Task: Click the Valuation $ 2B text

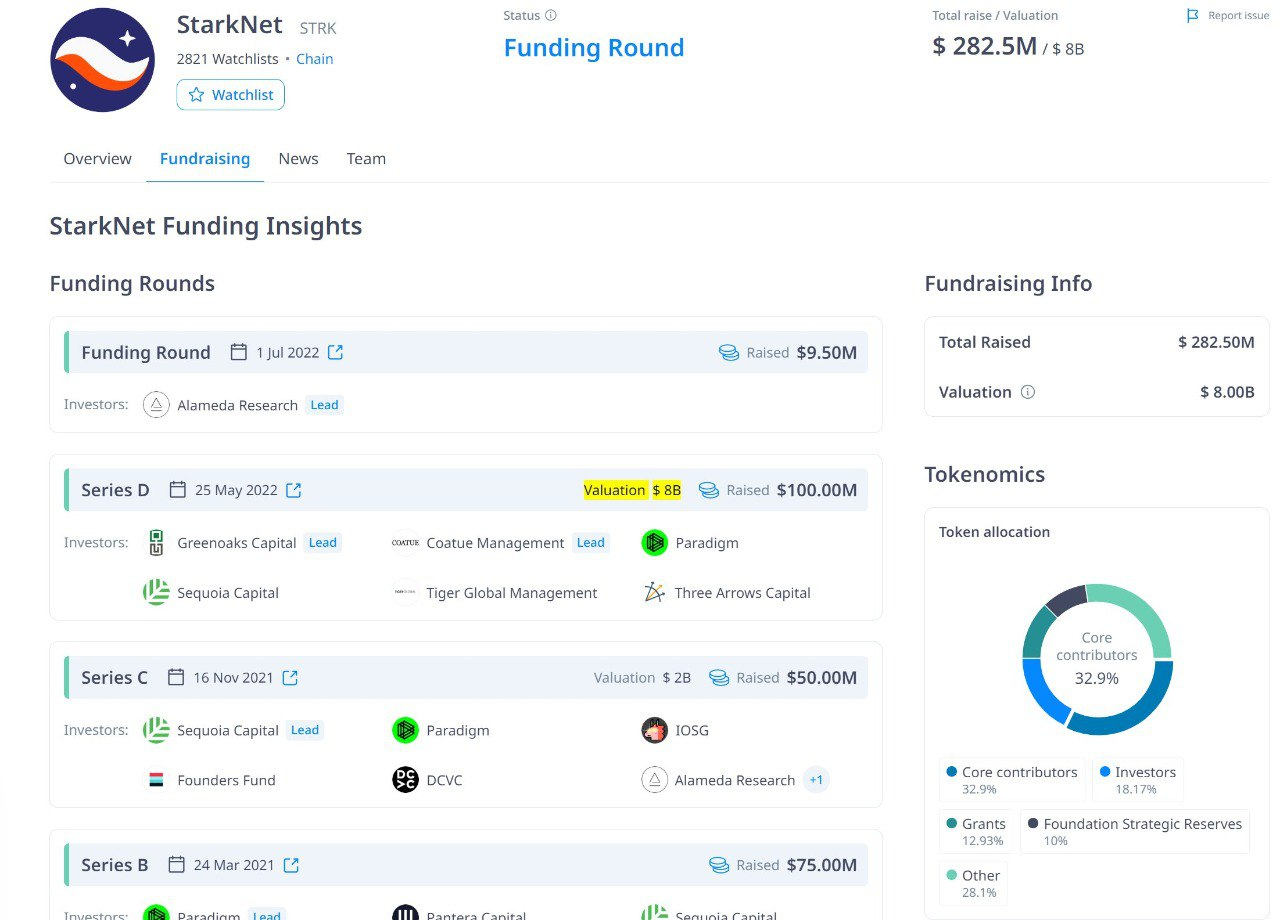Action: [x=642, y=678]
